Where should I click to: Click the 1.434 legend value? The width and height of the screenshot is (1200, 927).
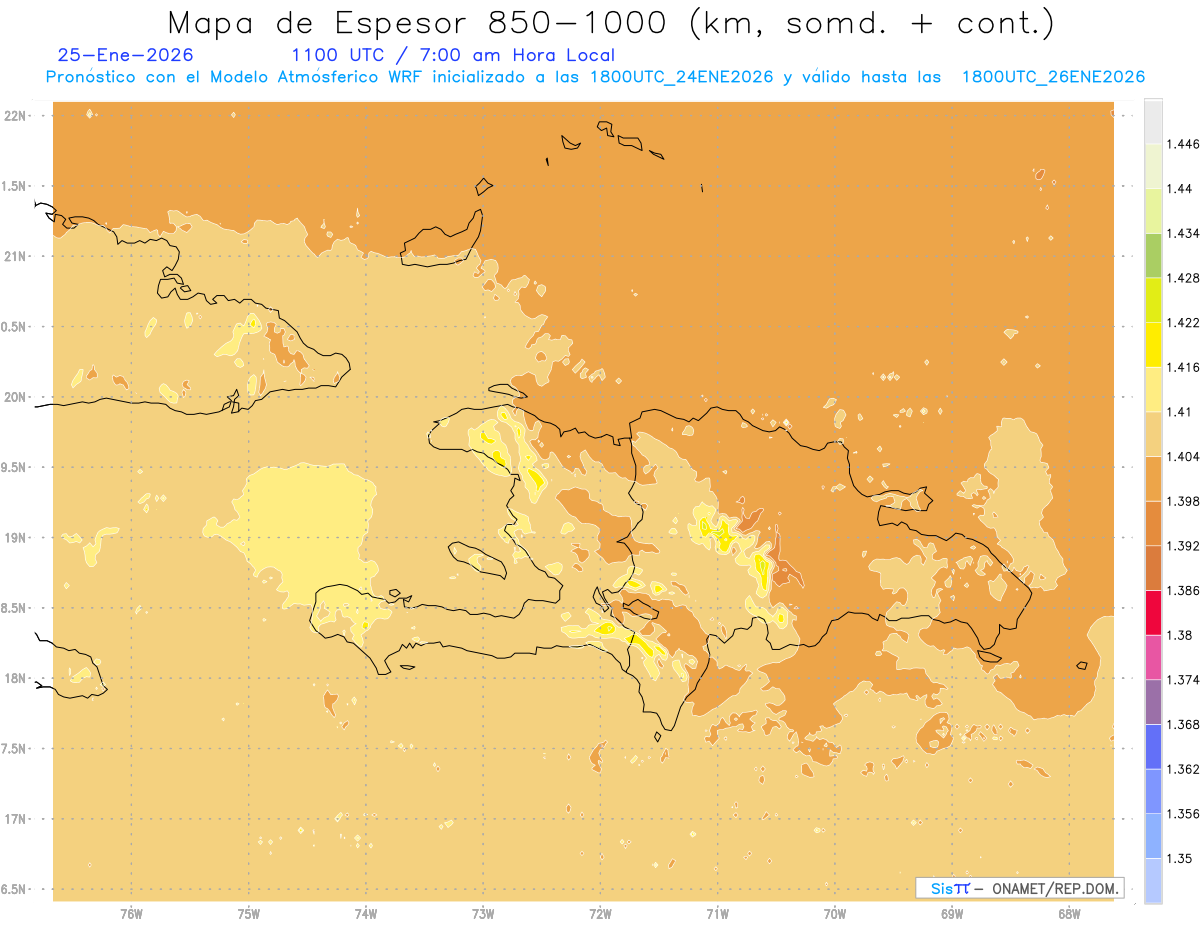click(x=1183, y=234)
